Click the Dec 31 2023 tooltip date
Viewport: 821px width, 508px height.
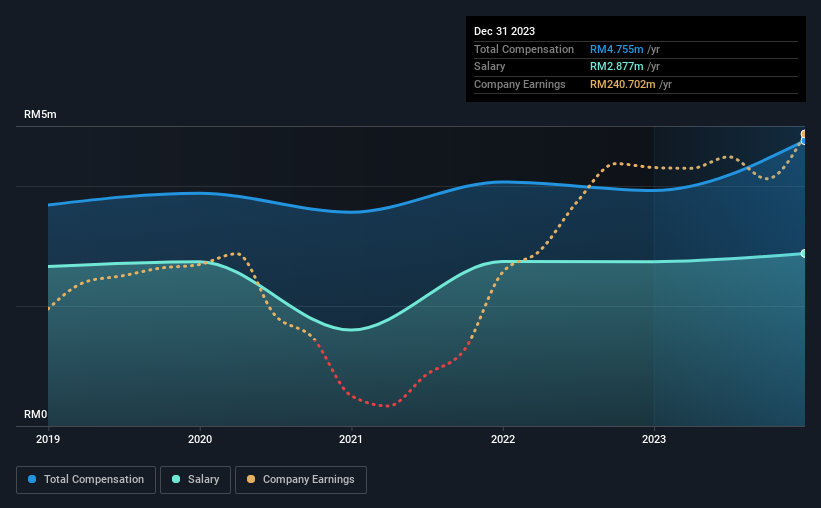point(504,31)
